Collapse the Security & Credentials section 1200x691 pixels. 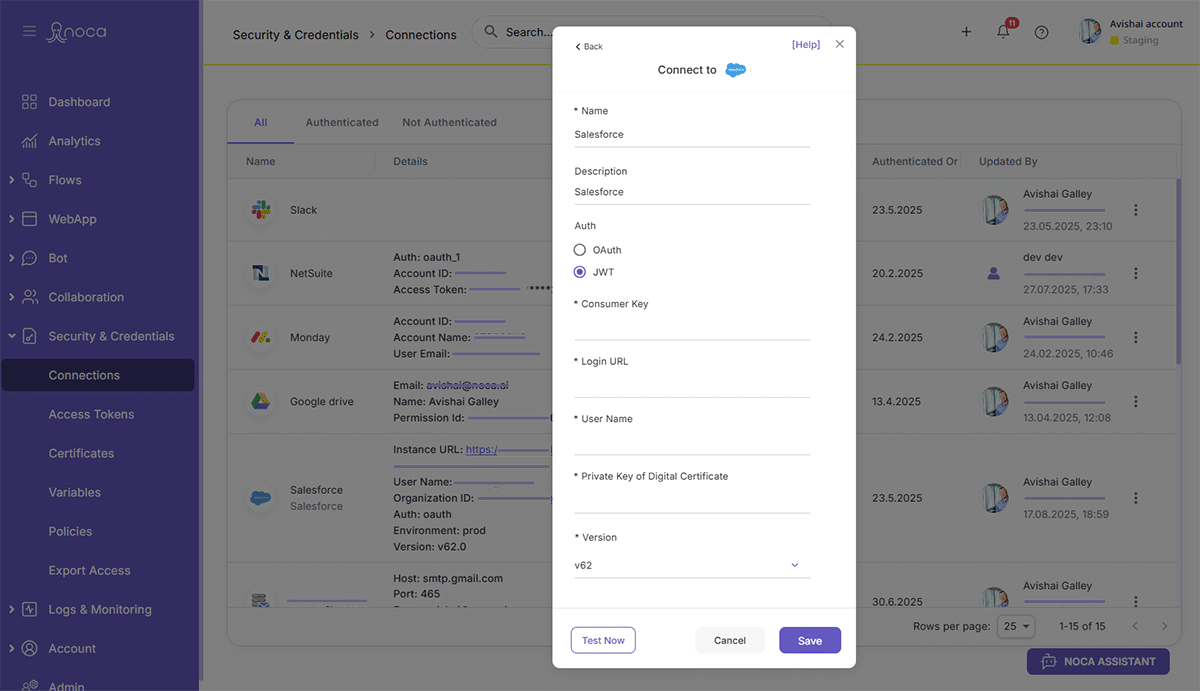coord(12,336)
